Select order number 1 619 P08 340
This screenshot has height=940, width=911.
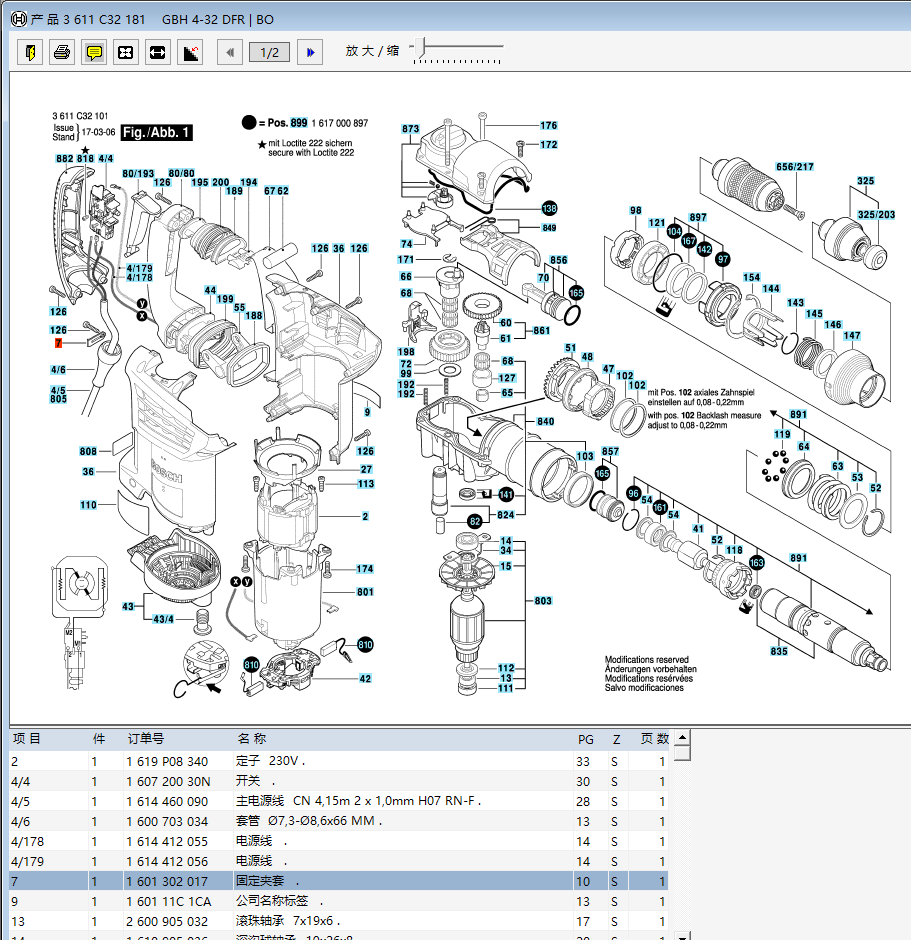(x=167, y=761)
